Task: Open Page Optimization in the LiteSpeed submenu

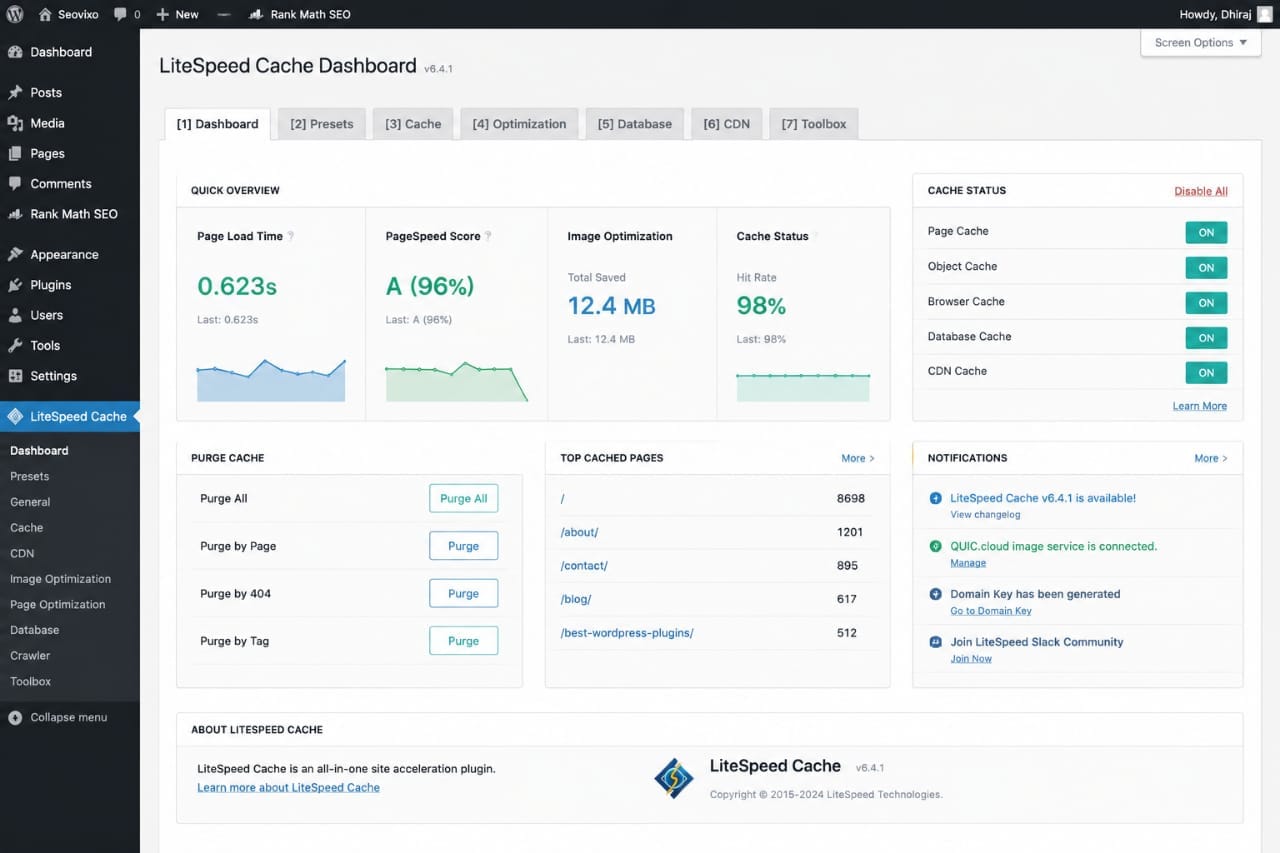Action: coord(57,605)
